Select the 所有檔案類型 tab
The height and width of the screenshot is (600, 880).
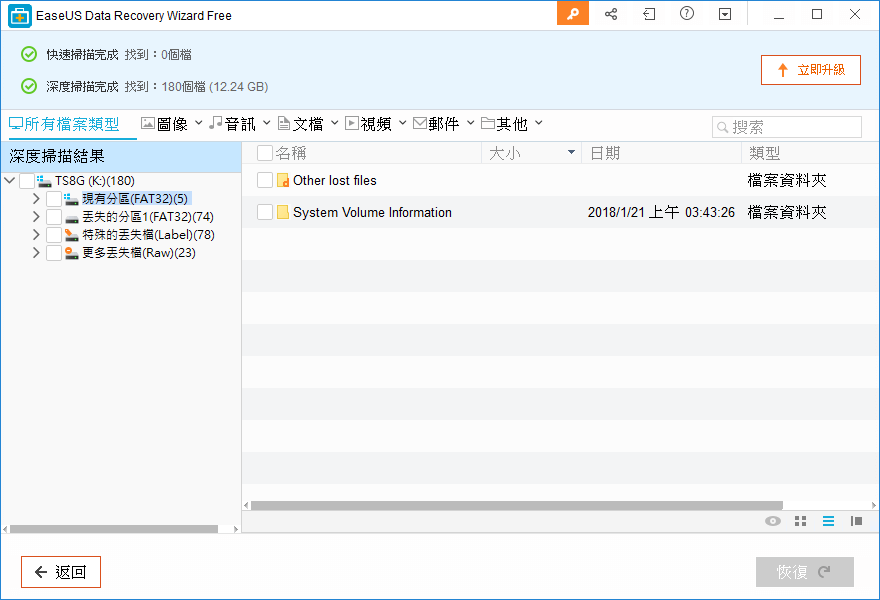(x=64, y=124)
